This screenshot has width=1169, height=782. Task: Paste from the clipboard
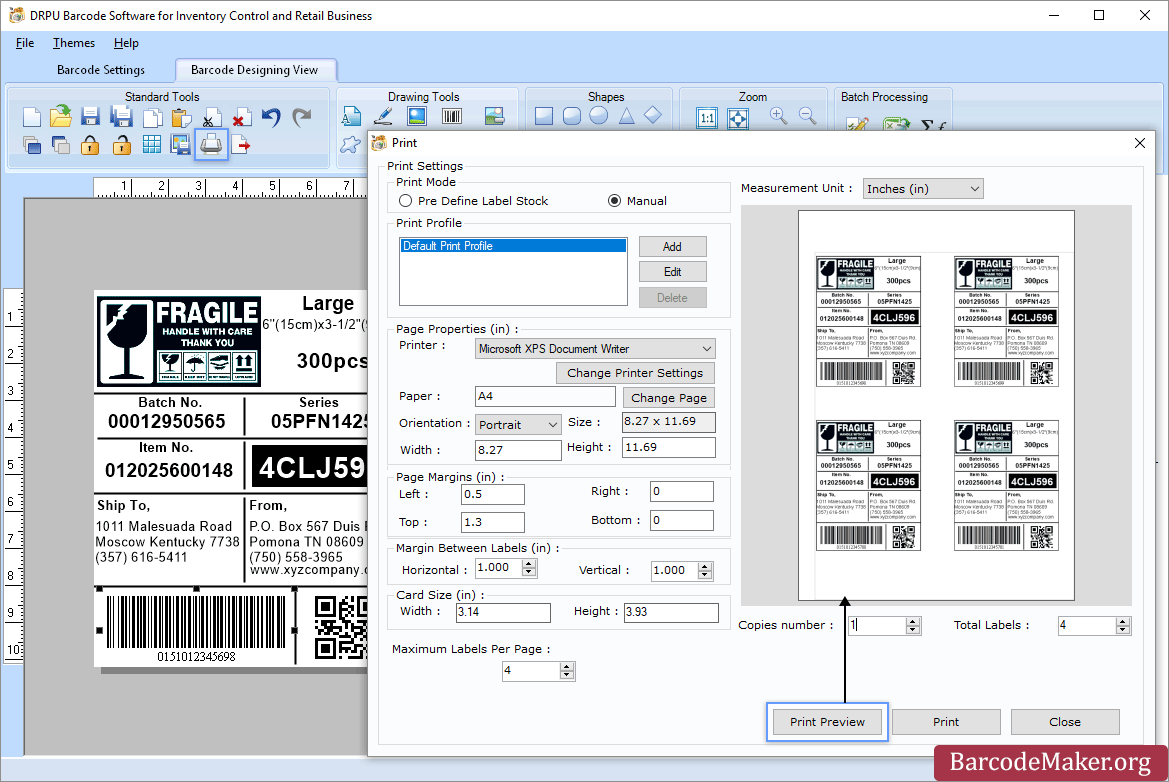coord(180,118)
